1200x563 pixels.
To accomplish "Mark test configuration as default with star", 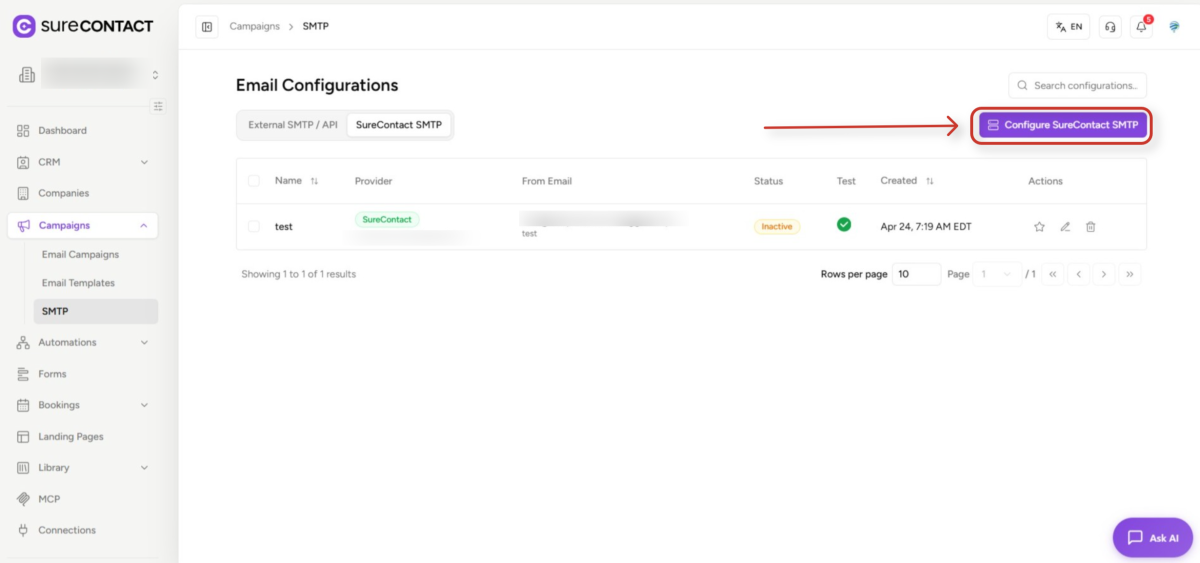I will (1039, 227).
